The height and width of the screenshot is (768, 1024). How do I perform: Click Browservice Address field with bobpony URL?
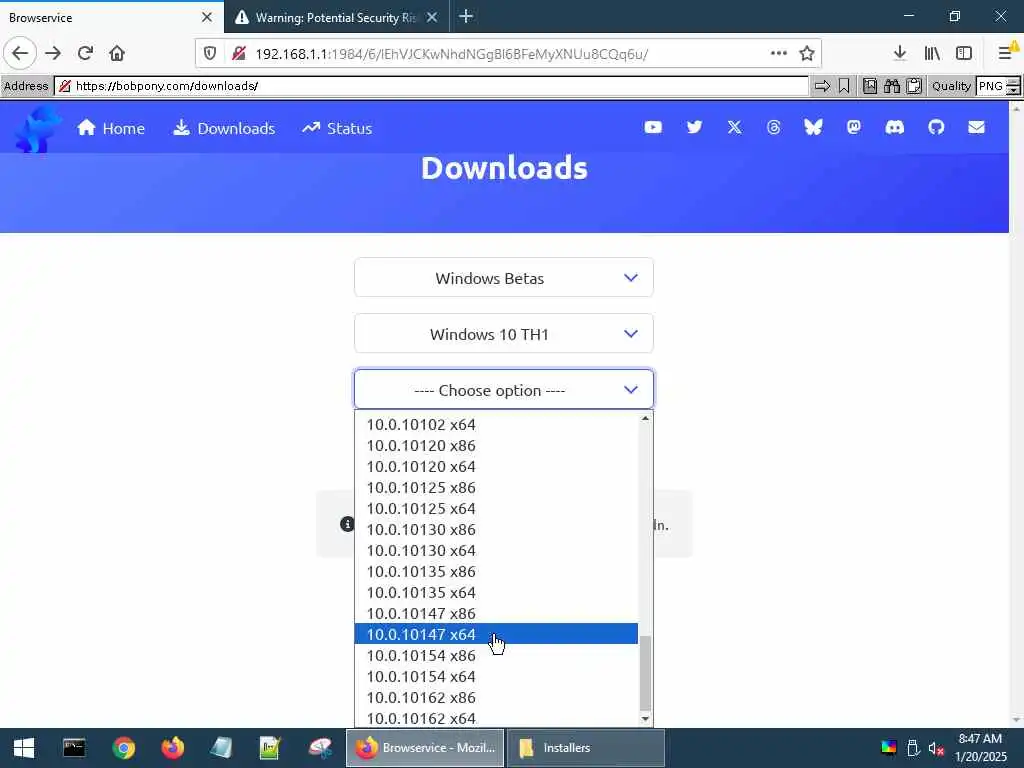[432, 86]
